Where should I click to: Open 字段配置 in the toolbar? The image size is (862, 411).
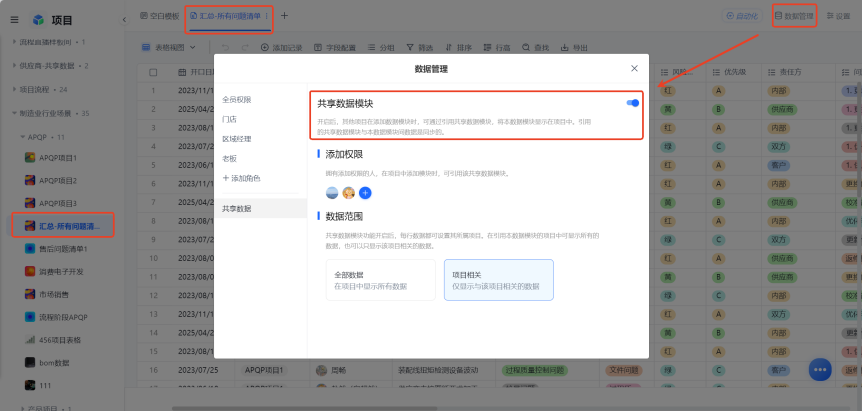coord(335,48)
